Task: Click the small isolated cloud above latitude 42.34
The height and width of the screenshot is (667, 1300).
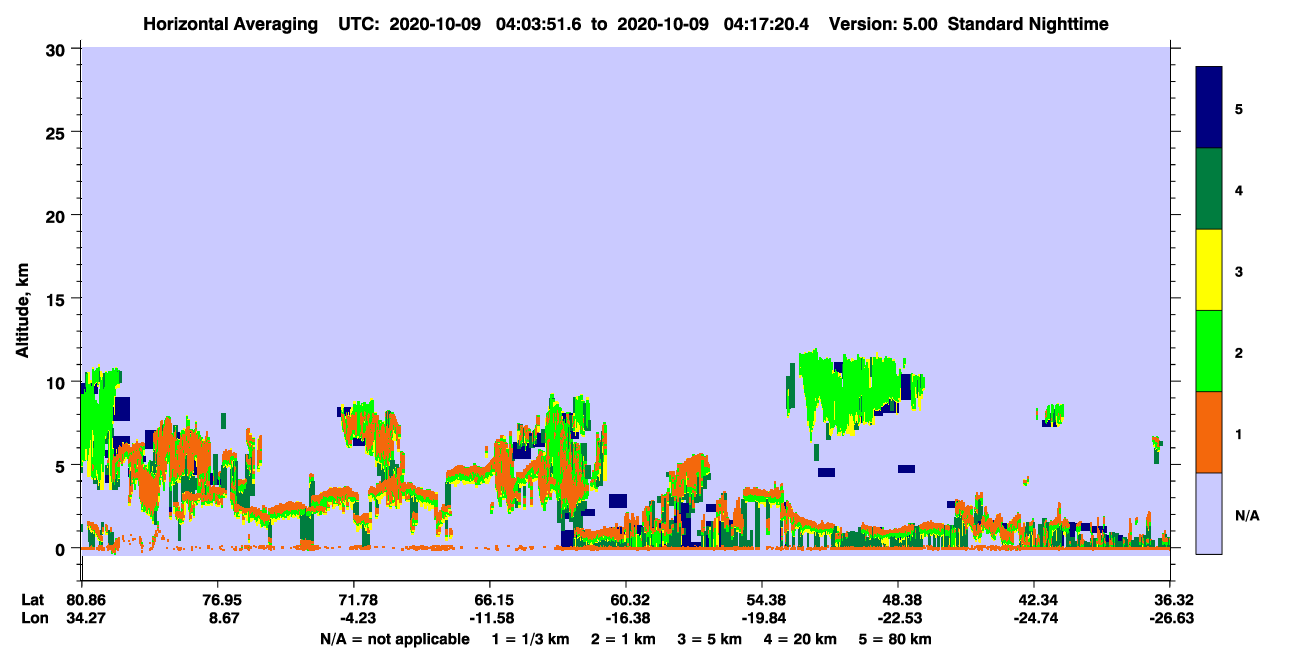Action: click(1052, 415)
